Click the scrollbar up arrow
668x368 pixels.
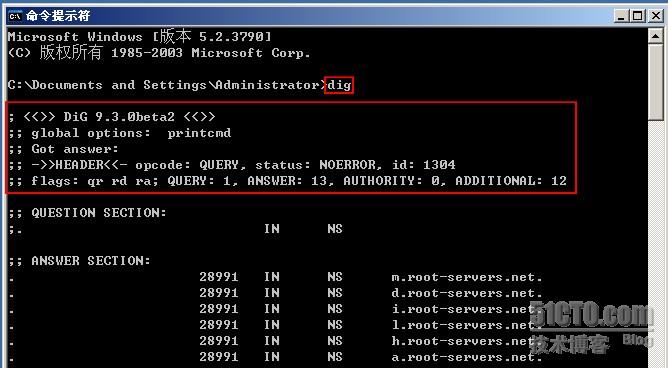tap(656, 37)
